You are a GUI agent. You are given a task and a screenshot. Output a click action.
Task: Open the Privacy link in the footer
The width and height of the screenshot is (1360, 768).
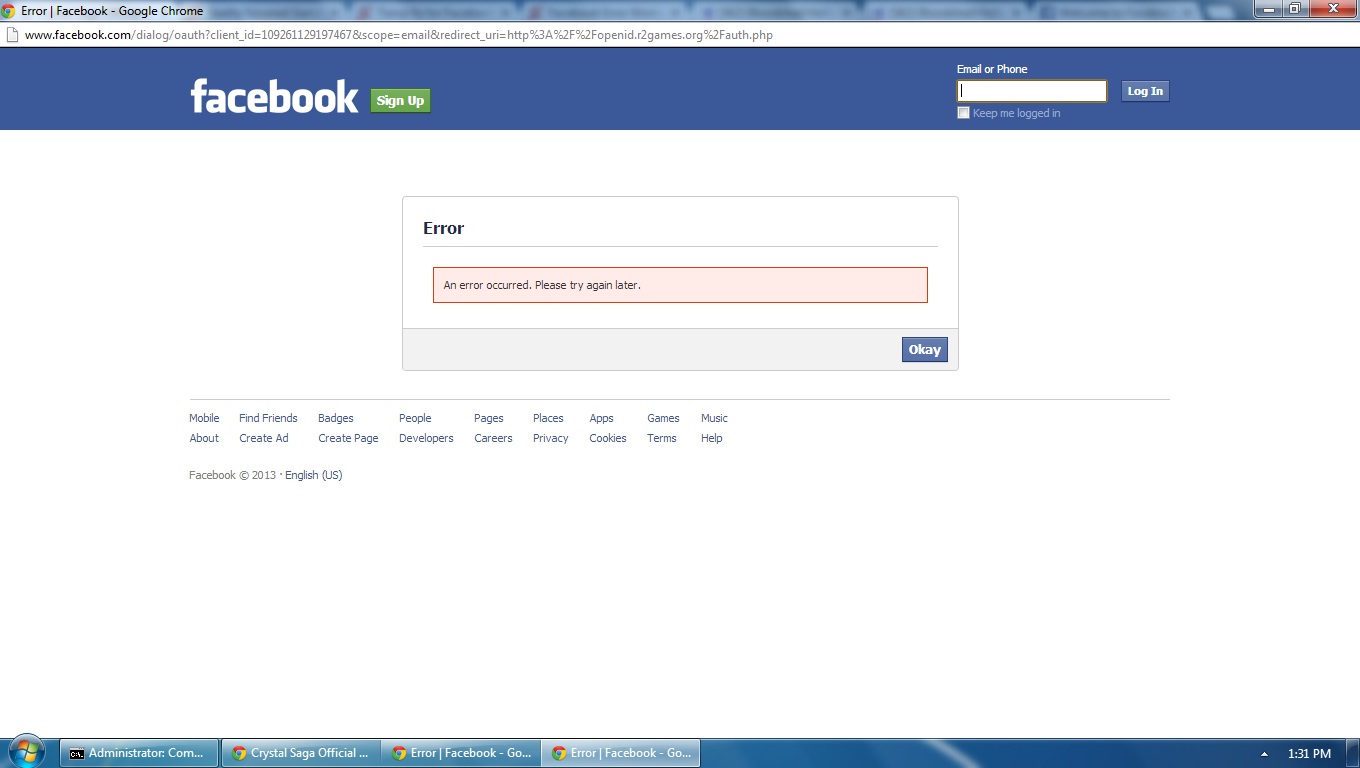point(550,438)
